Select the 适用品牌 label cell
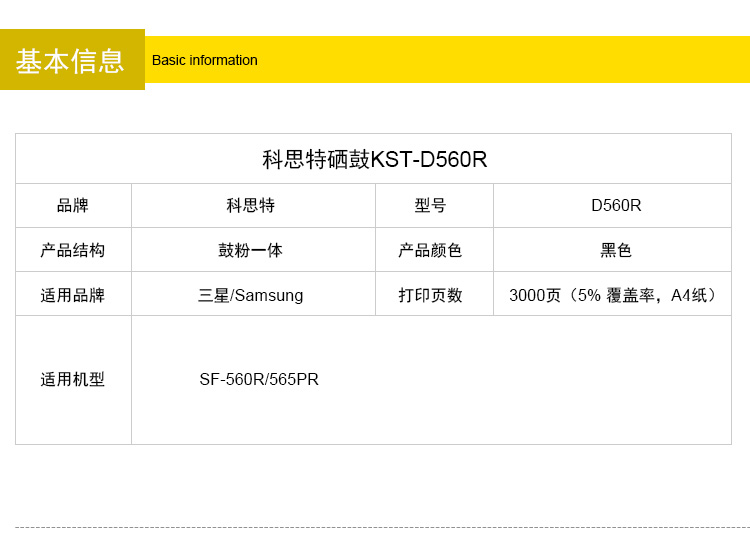750x533 pixels. click(x=73, y=295)
